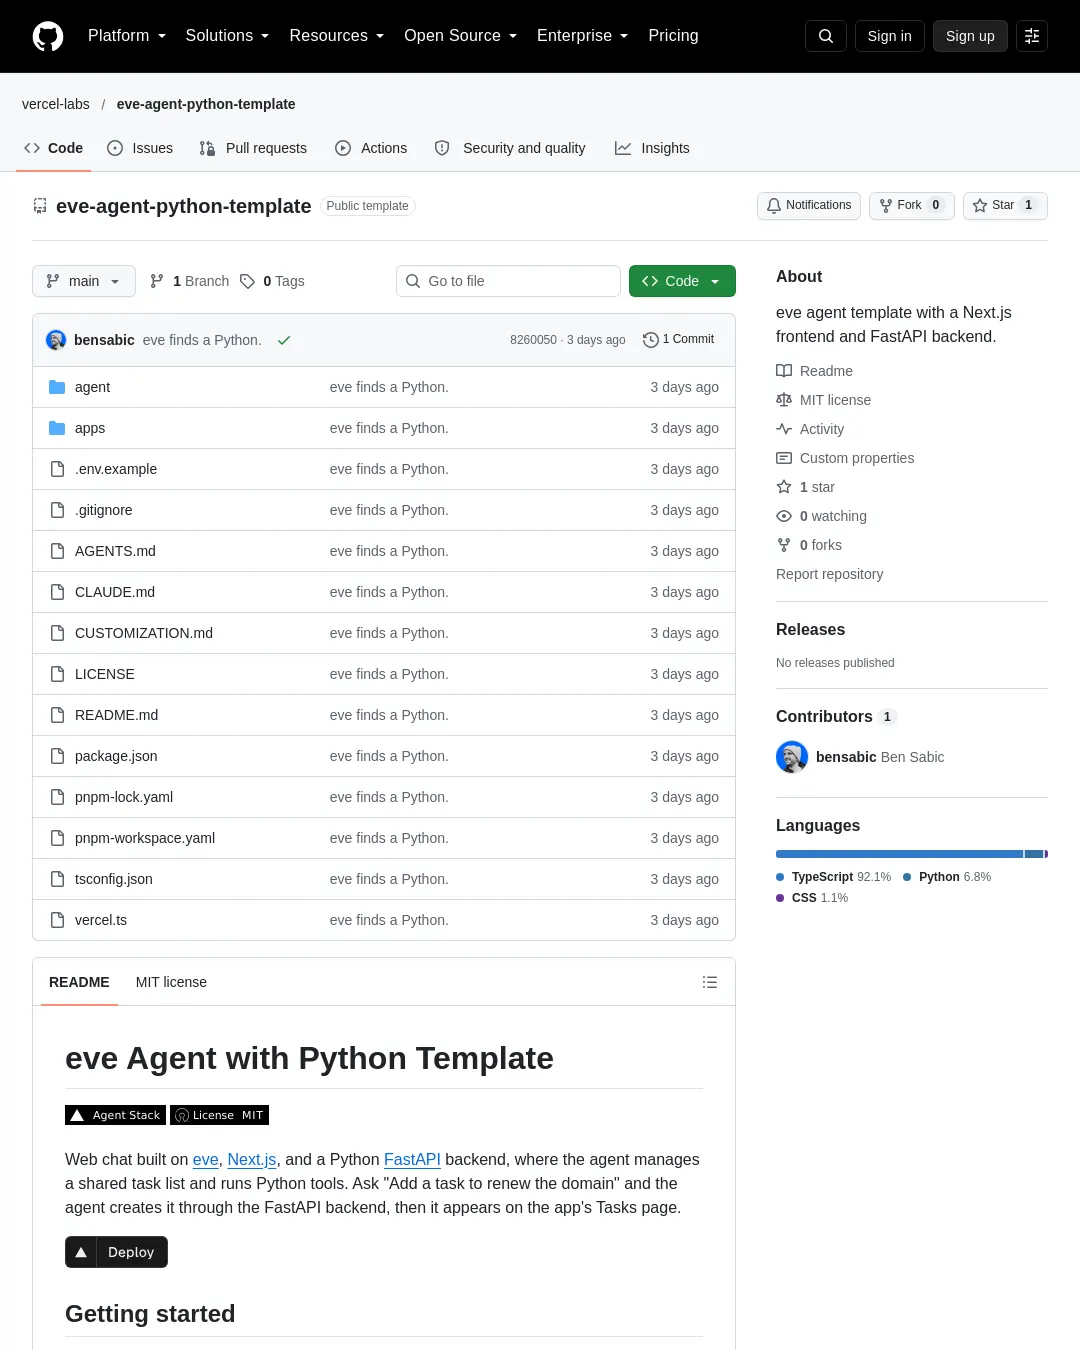1080x1350 pixels.
Task: Open the README outline list icon
Action: point(710,982)
